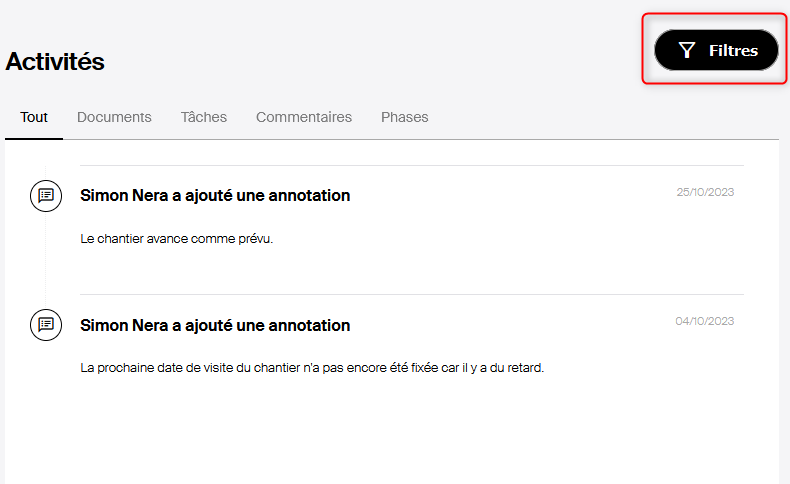Open first Simon Nera annotation title
The height and width of the screenshot is (484, 790).
coord(215,195)
